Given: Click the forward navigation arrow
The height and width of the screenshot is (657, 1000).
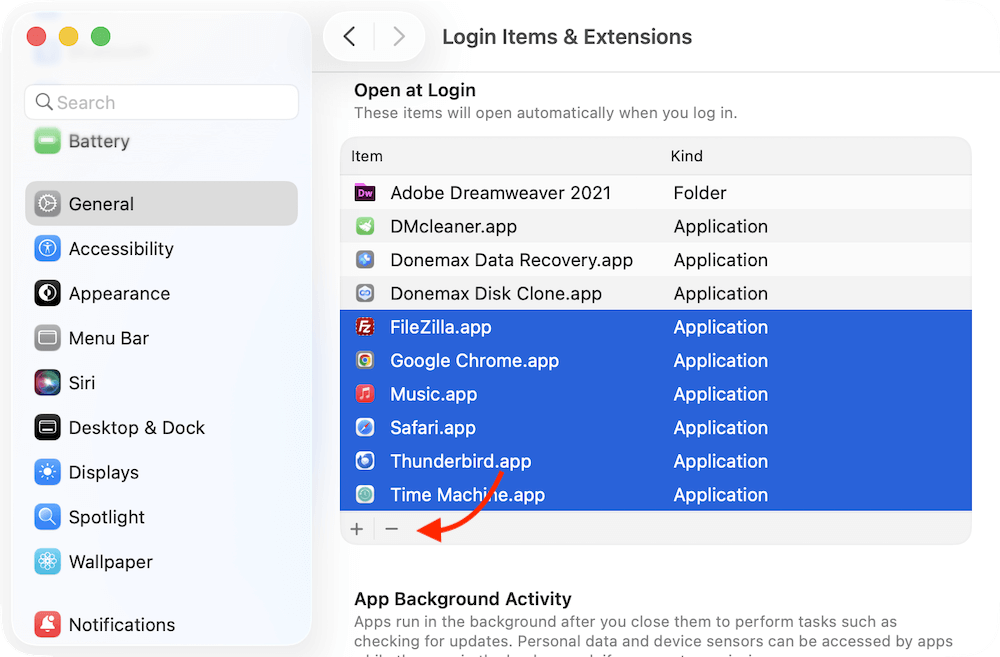Looking at the screenshot, I should [399, 36].
